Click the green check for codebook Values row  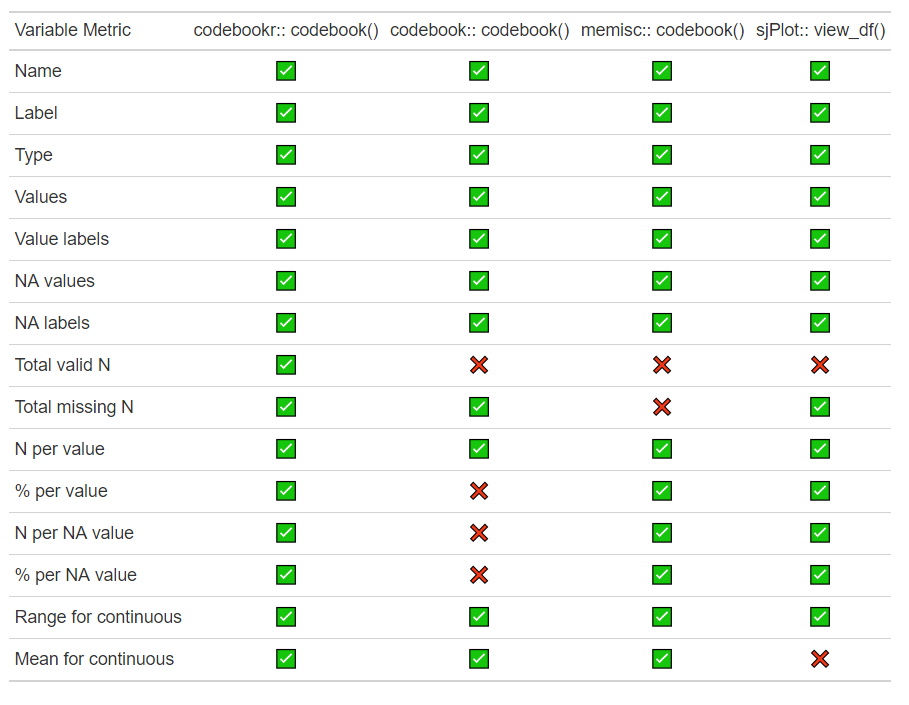coord(479,197)
